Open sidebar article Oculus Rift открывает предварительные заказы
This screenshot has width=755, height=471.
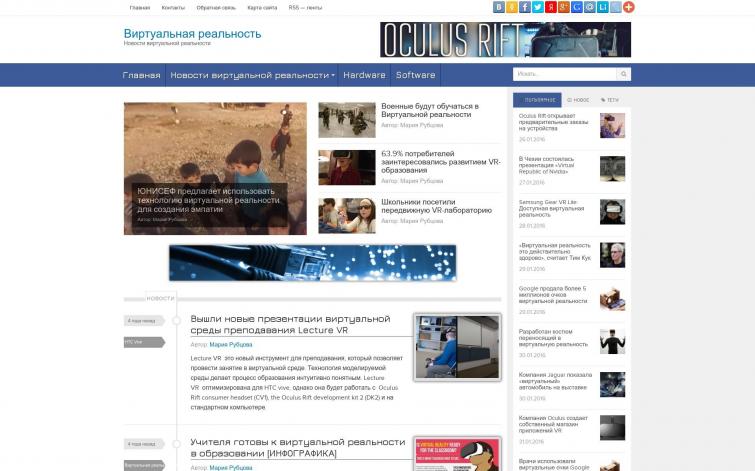[x=553, y=122]
